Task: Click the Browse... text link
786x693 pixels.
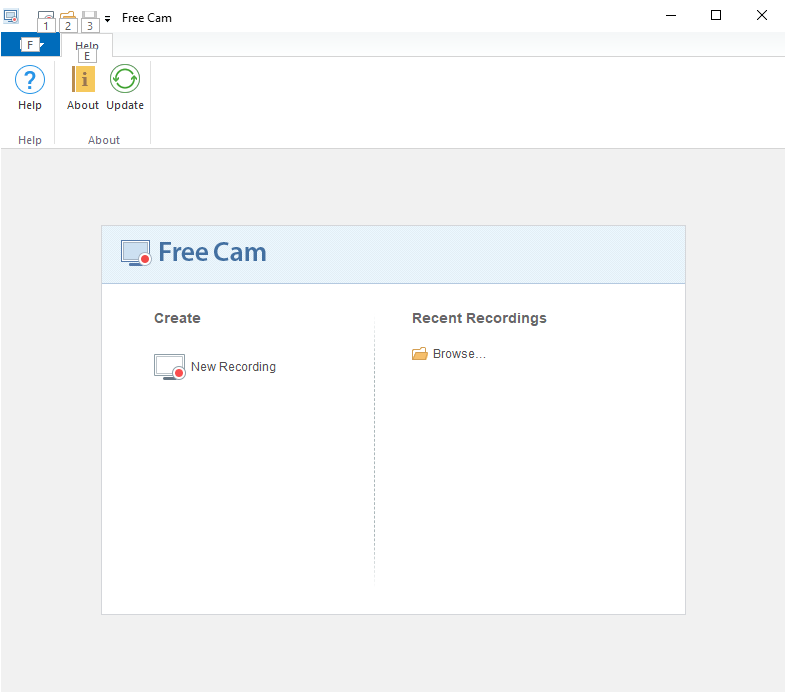Action: [x=459, y=354]
